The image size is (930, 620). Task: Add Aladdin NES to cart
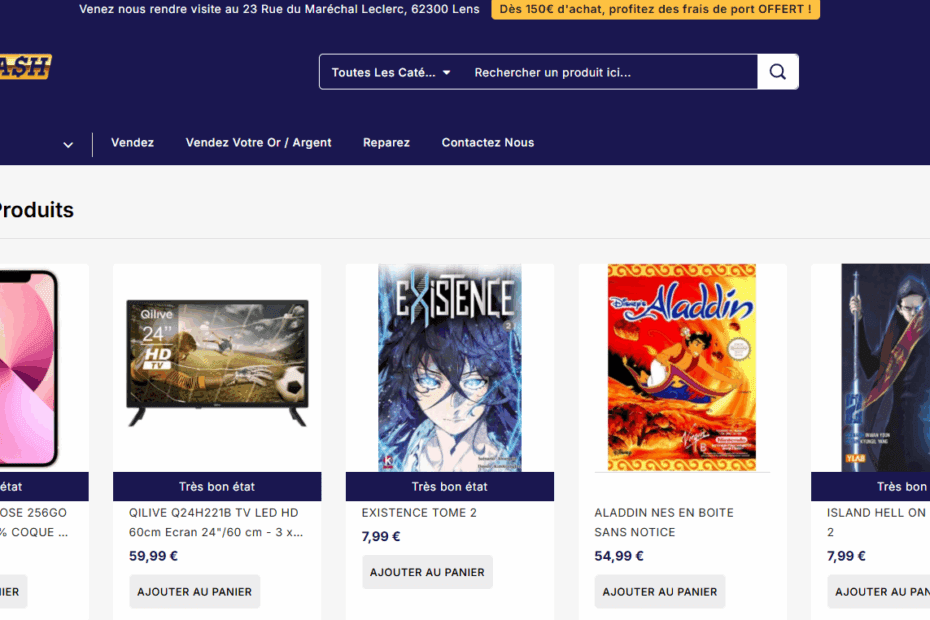pyautogui.click(x=660, y=592)
